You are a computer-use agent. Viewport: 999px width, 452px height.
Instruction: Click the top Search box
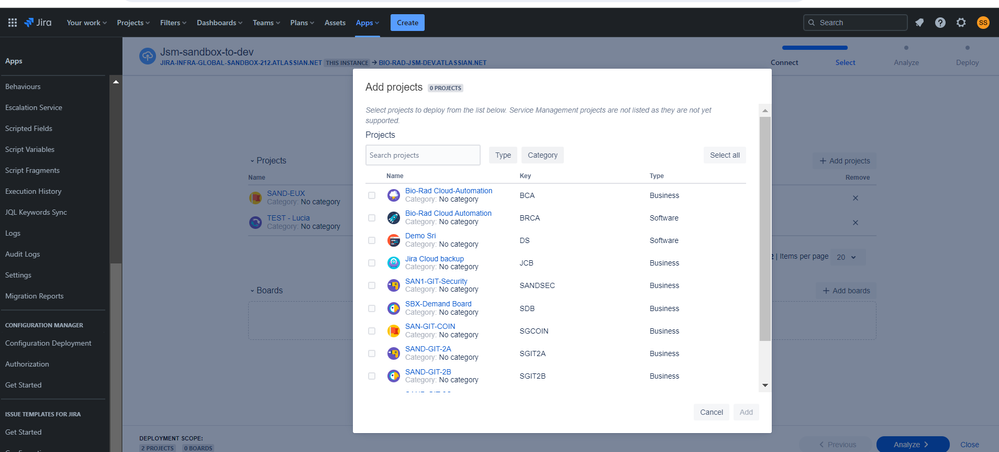coord(855,22)
